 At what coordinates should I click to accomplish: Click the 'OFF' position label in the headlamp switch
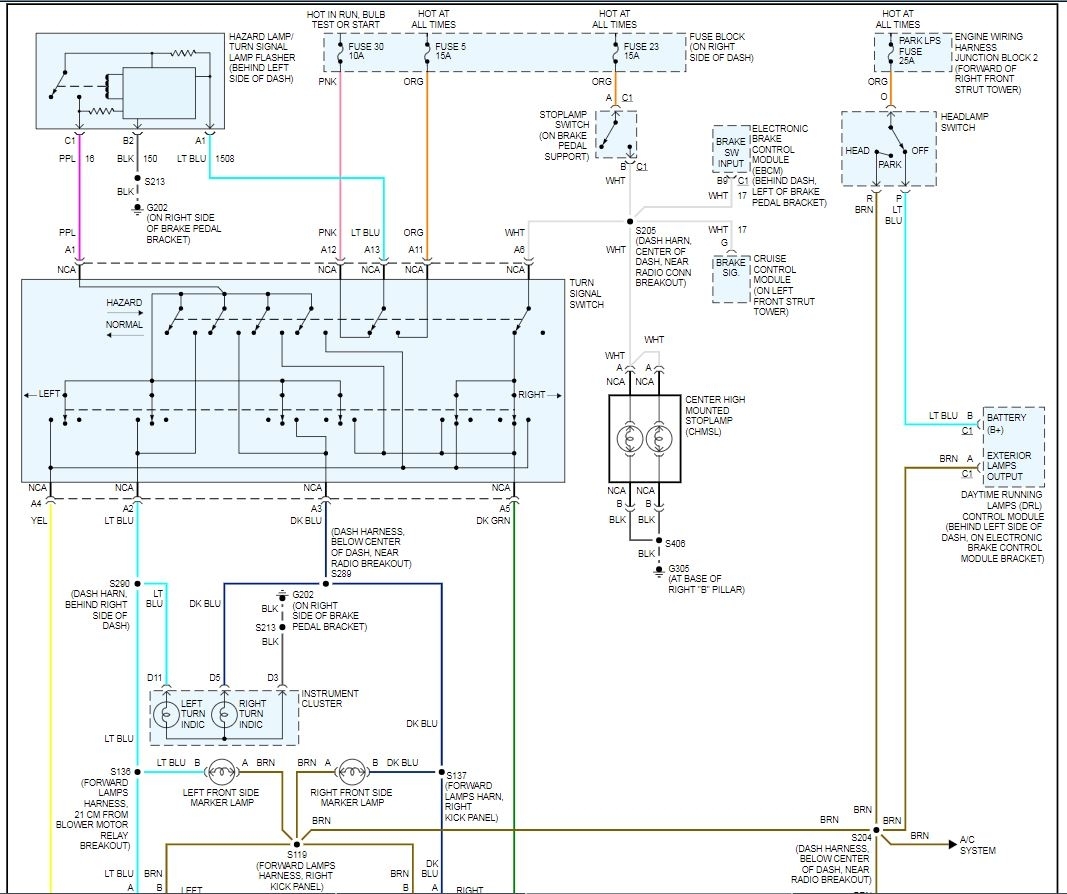pyautogui.click(x=919, y=150)
